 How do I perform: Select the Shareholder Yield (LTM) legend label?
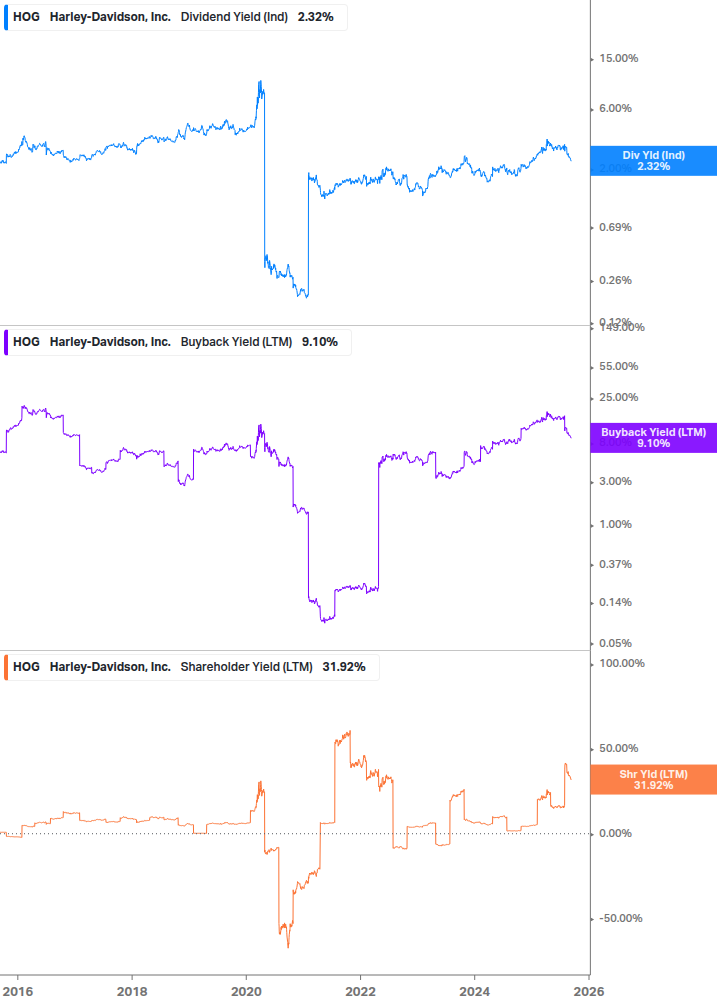click(x=246, y=667)
